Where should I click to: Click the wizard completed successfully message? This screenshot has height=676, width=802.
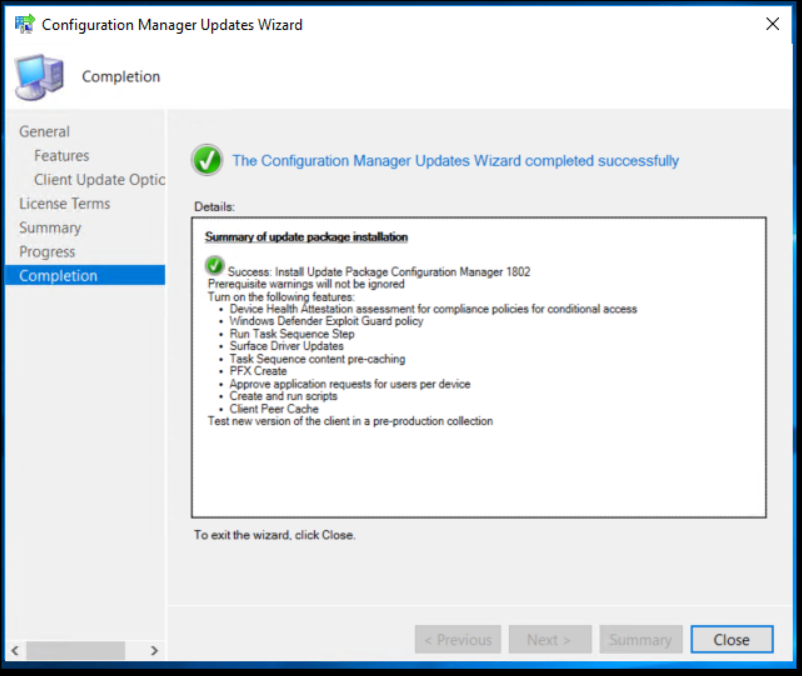tap(455, 161)
